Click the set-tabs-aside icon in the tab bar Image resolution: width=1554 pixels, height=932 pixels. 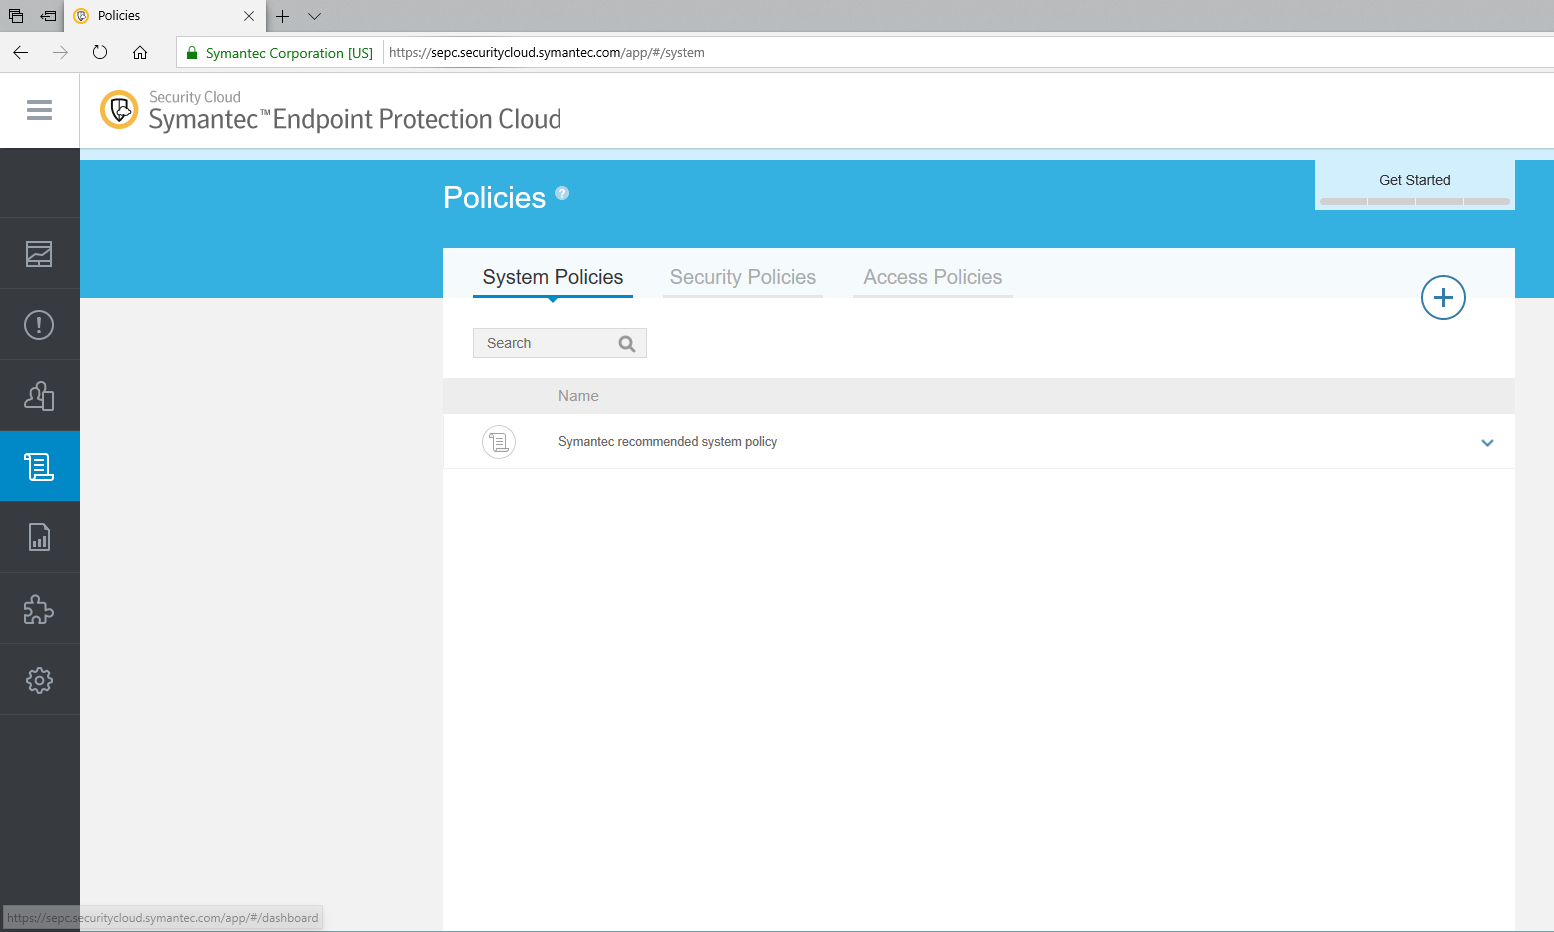point(48,16)
